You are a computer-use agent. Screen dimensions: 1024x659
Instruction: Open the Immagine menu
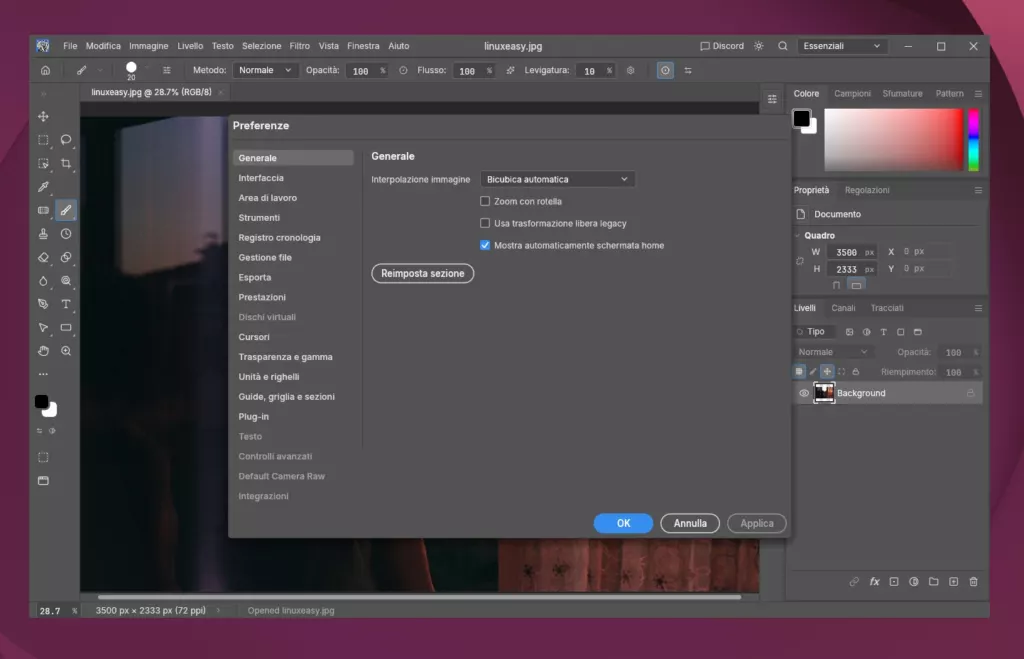[x=148, y=46]
